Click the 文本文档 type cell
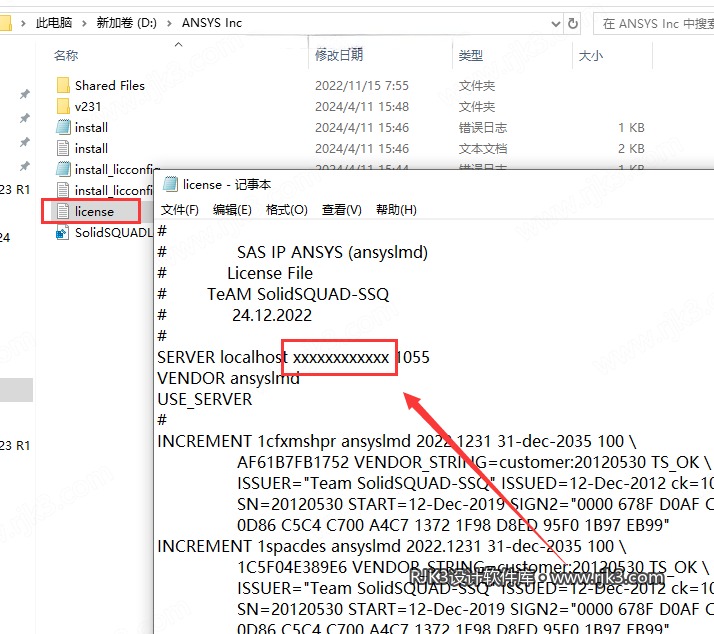Screen dimensions: 714x634 point(483,148)
